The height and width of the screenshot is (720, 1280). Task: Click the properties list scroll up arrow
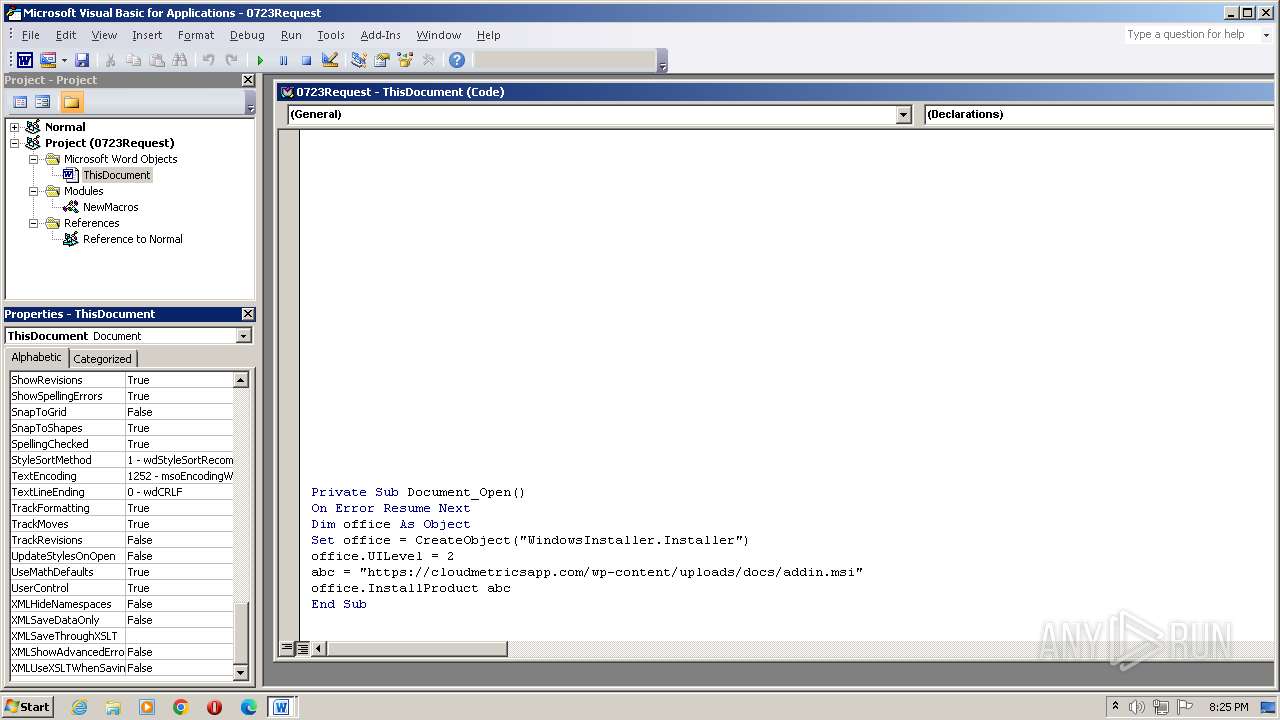(x=241, y=380)
